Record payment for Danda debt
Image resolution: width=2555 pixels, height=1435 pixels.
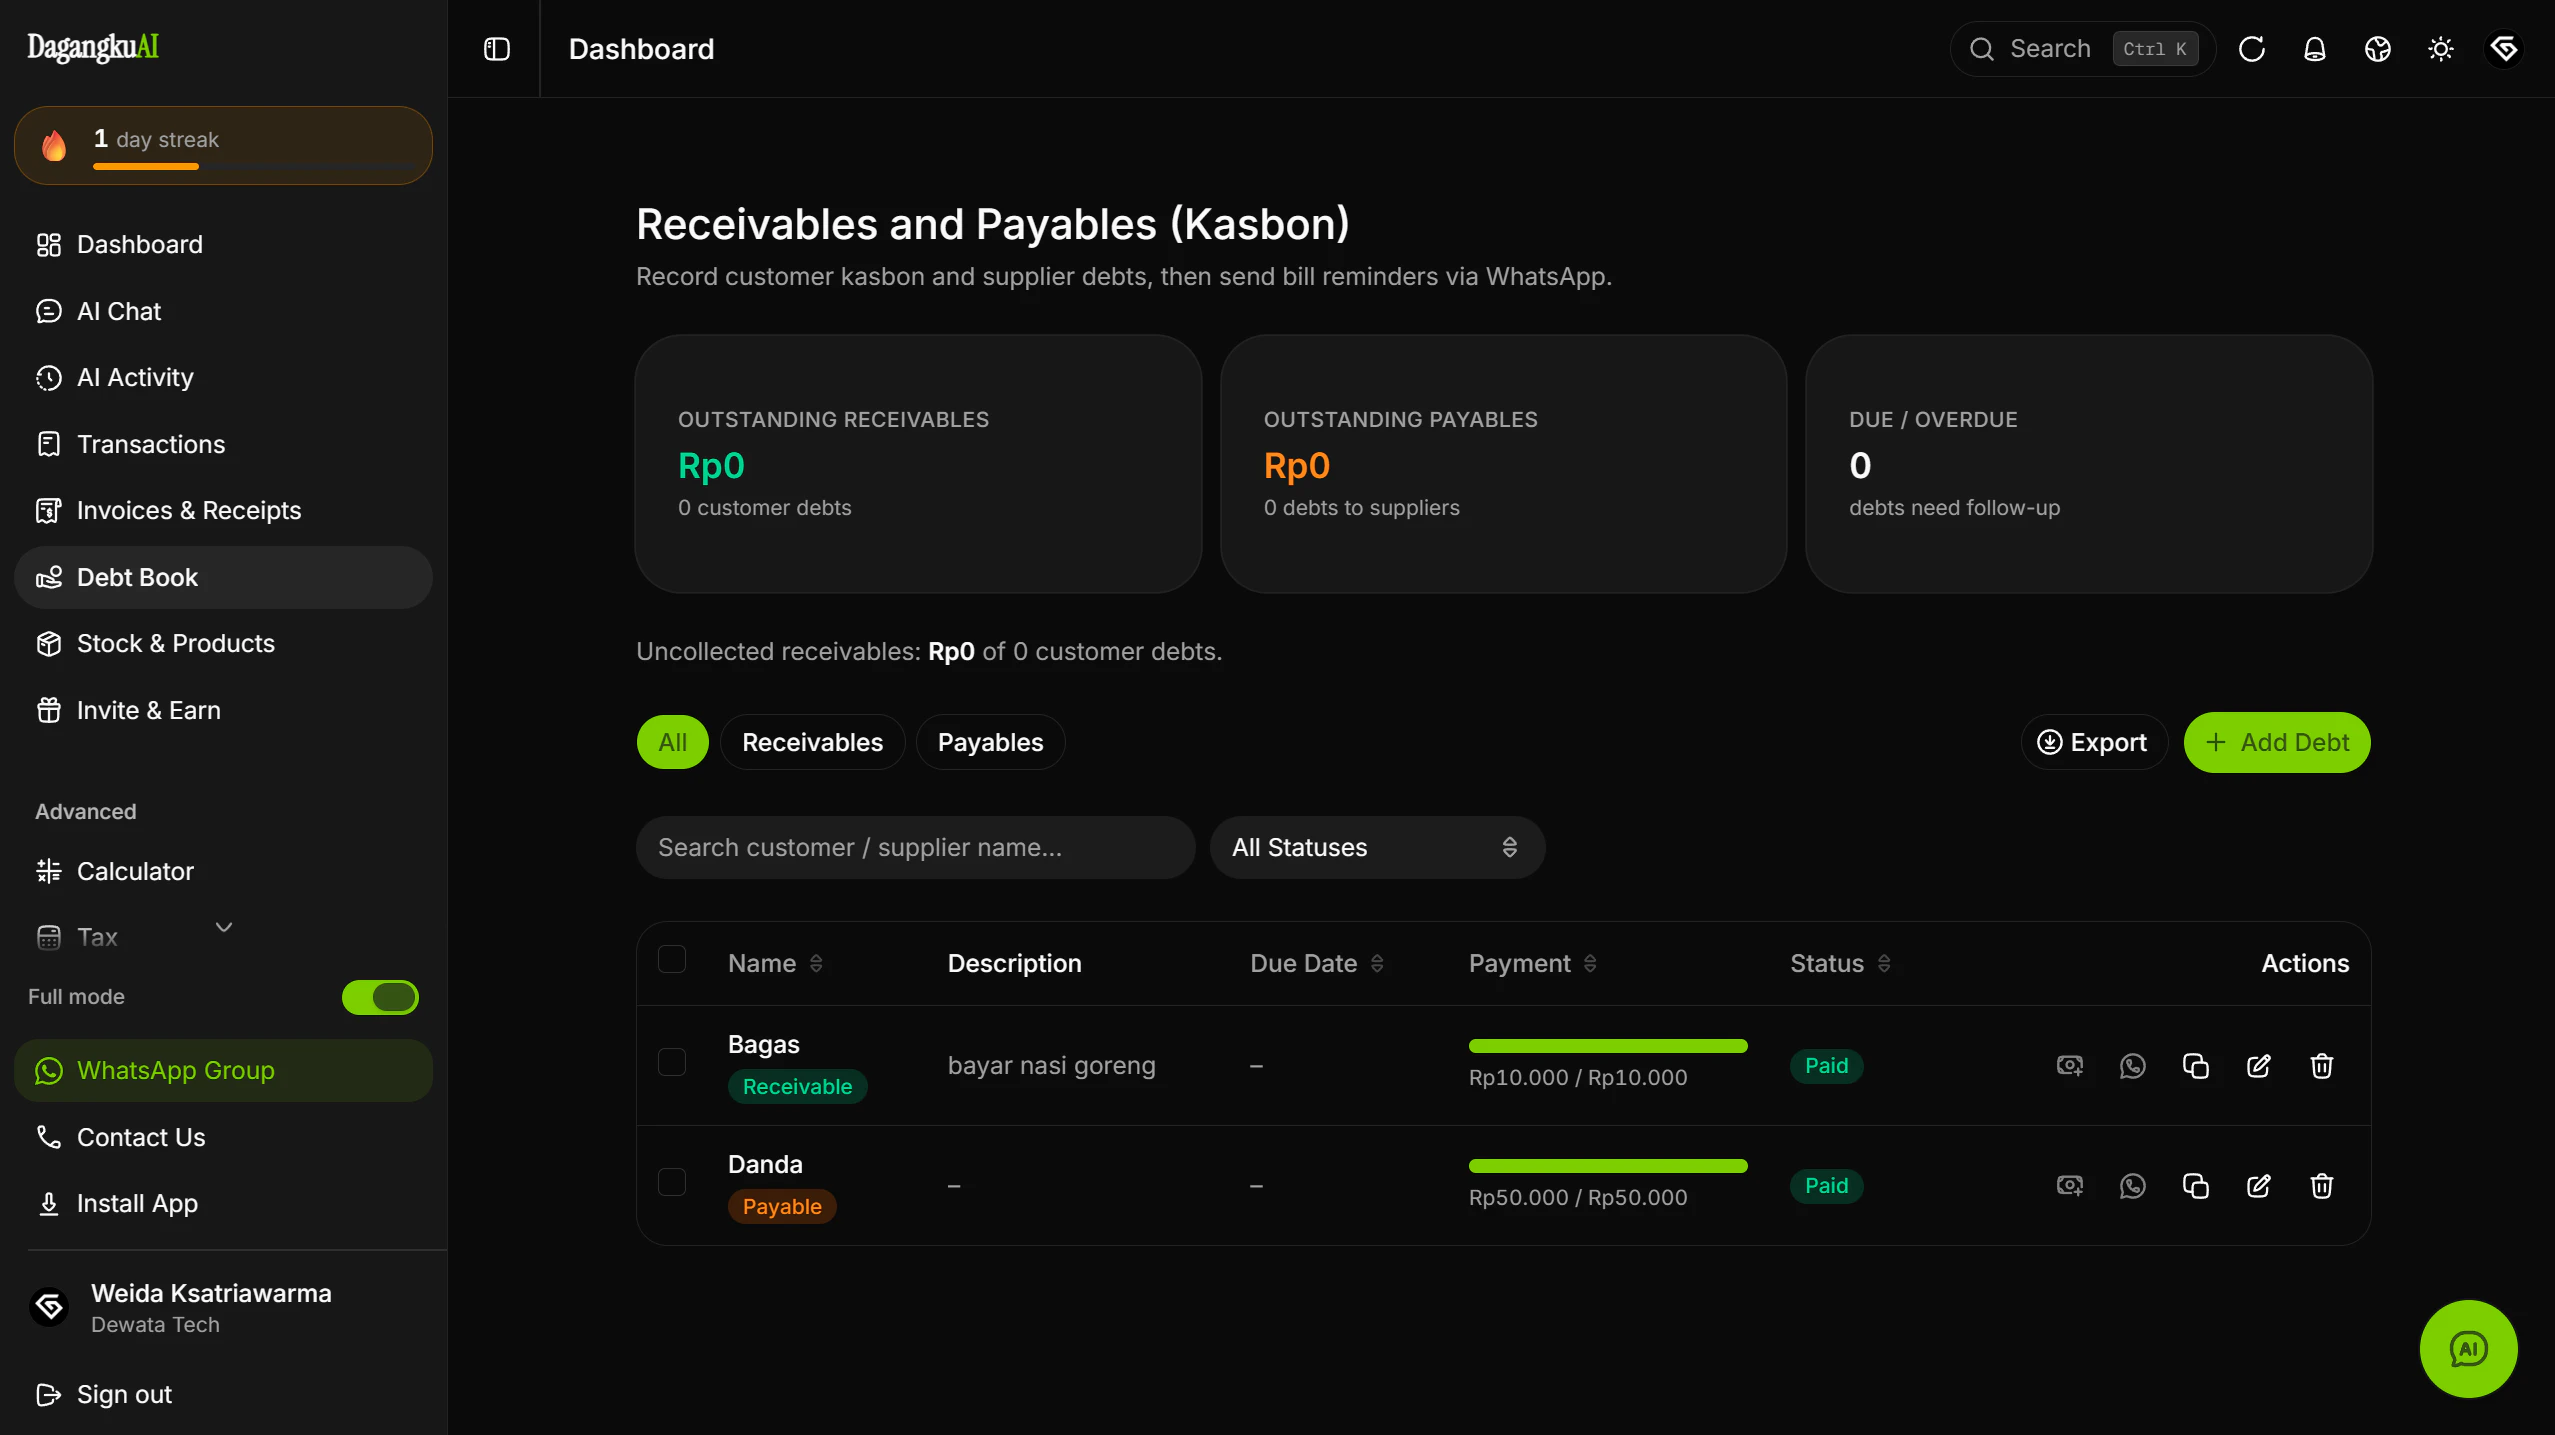[x=2069, y=1185]
